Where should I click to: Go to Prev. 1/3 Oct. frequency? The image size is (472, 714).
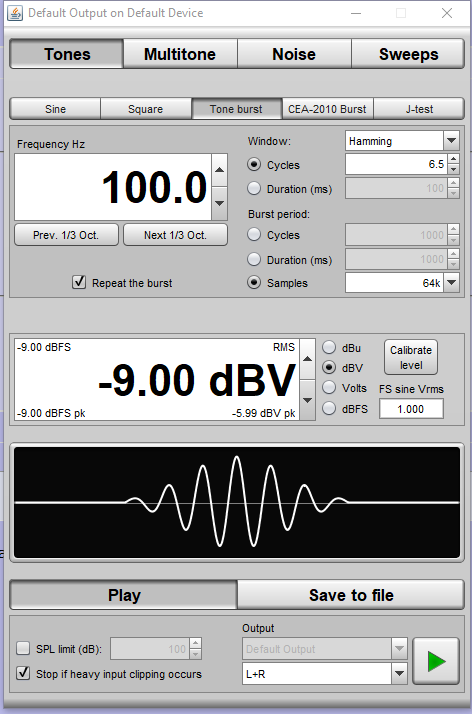point(66,235)
